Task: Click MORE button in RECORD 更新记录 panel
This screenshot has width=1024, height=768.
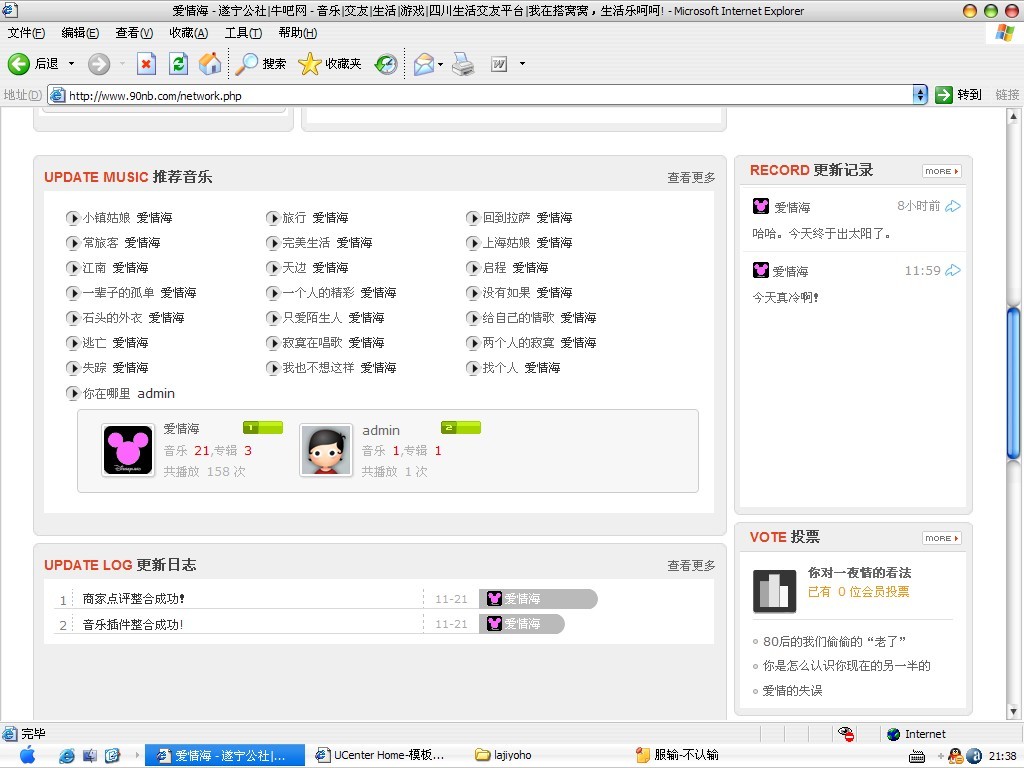Action: (942, 171)
